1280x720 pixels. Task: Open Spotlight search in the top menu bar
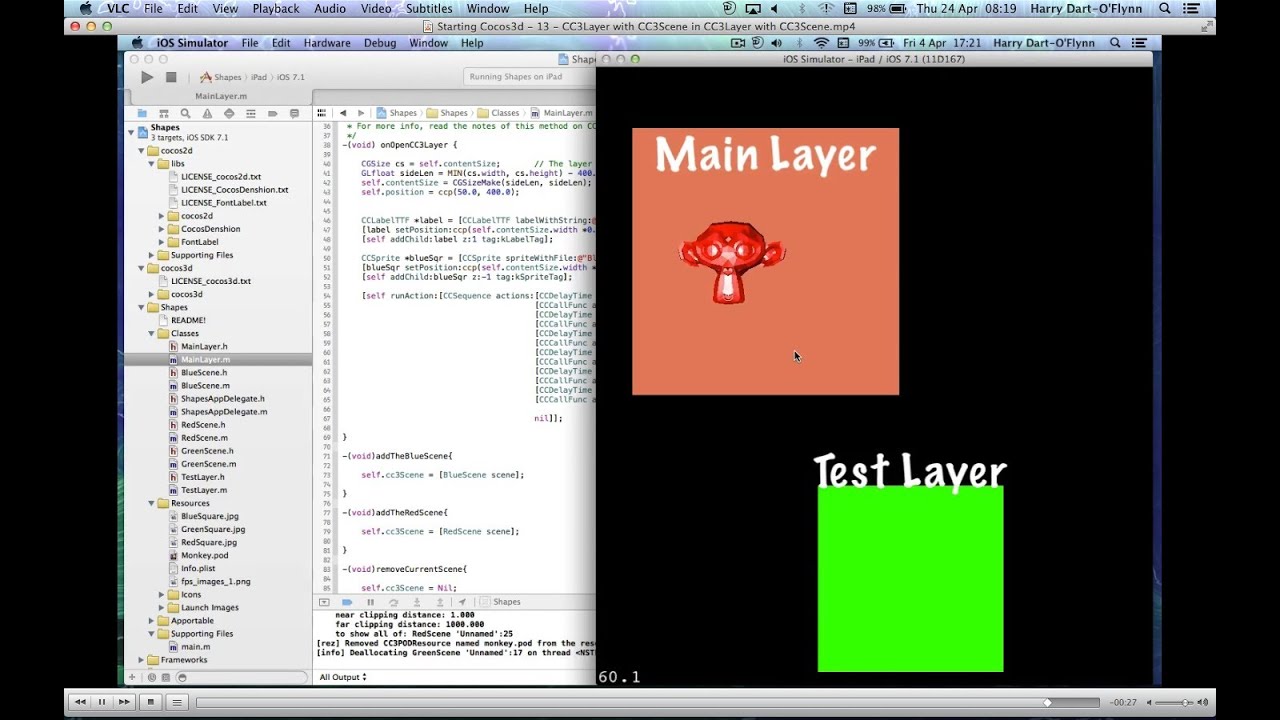pyautogui.click(x=1165, y=8)
